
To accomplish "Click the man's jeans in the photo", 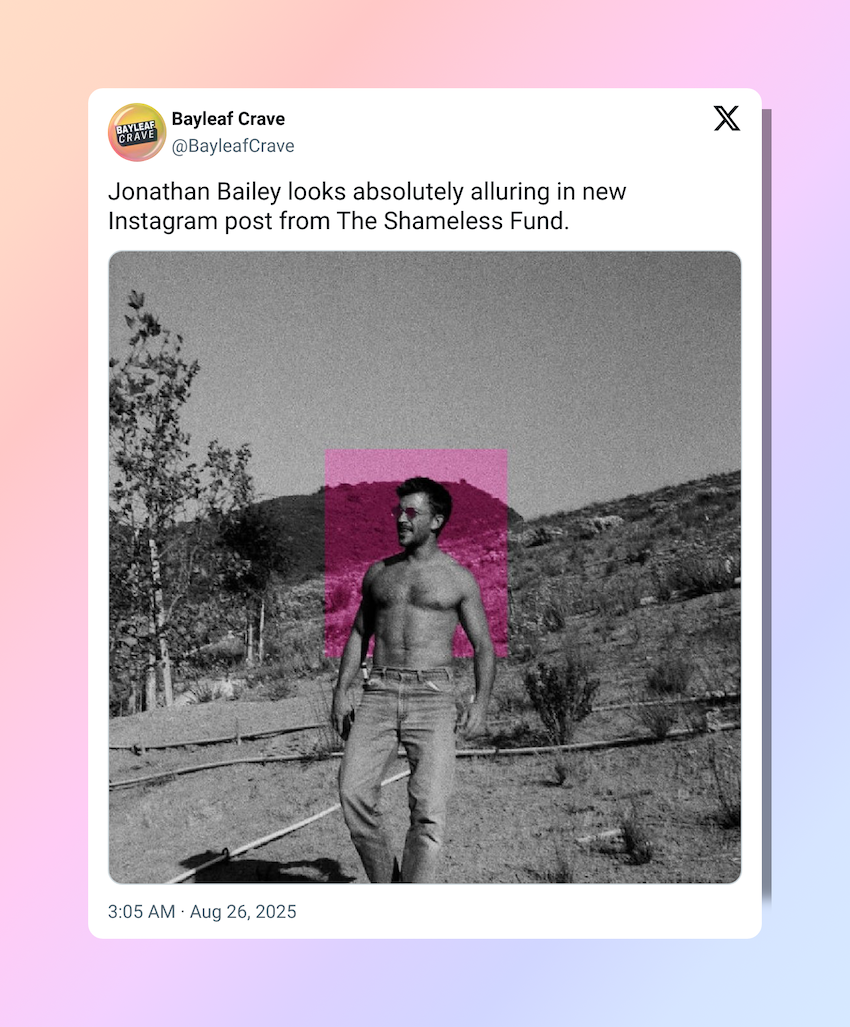I will coord(395,760).
